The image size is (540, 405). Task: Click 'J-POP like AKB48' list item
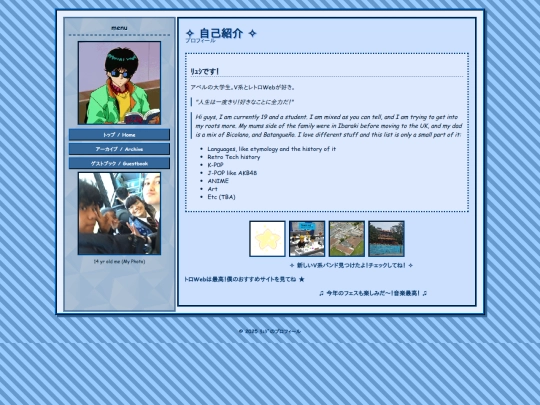[232, 173]
